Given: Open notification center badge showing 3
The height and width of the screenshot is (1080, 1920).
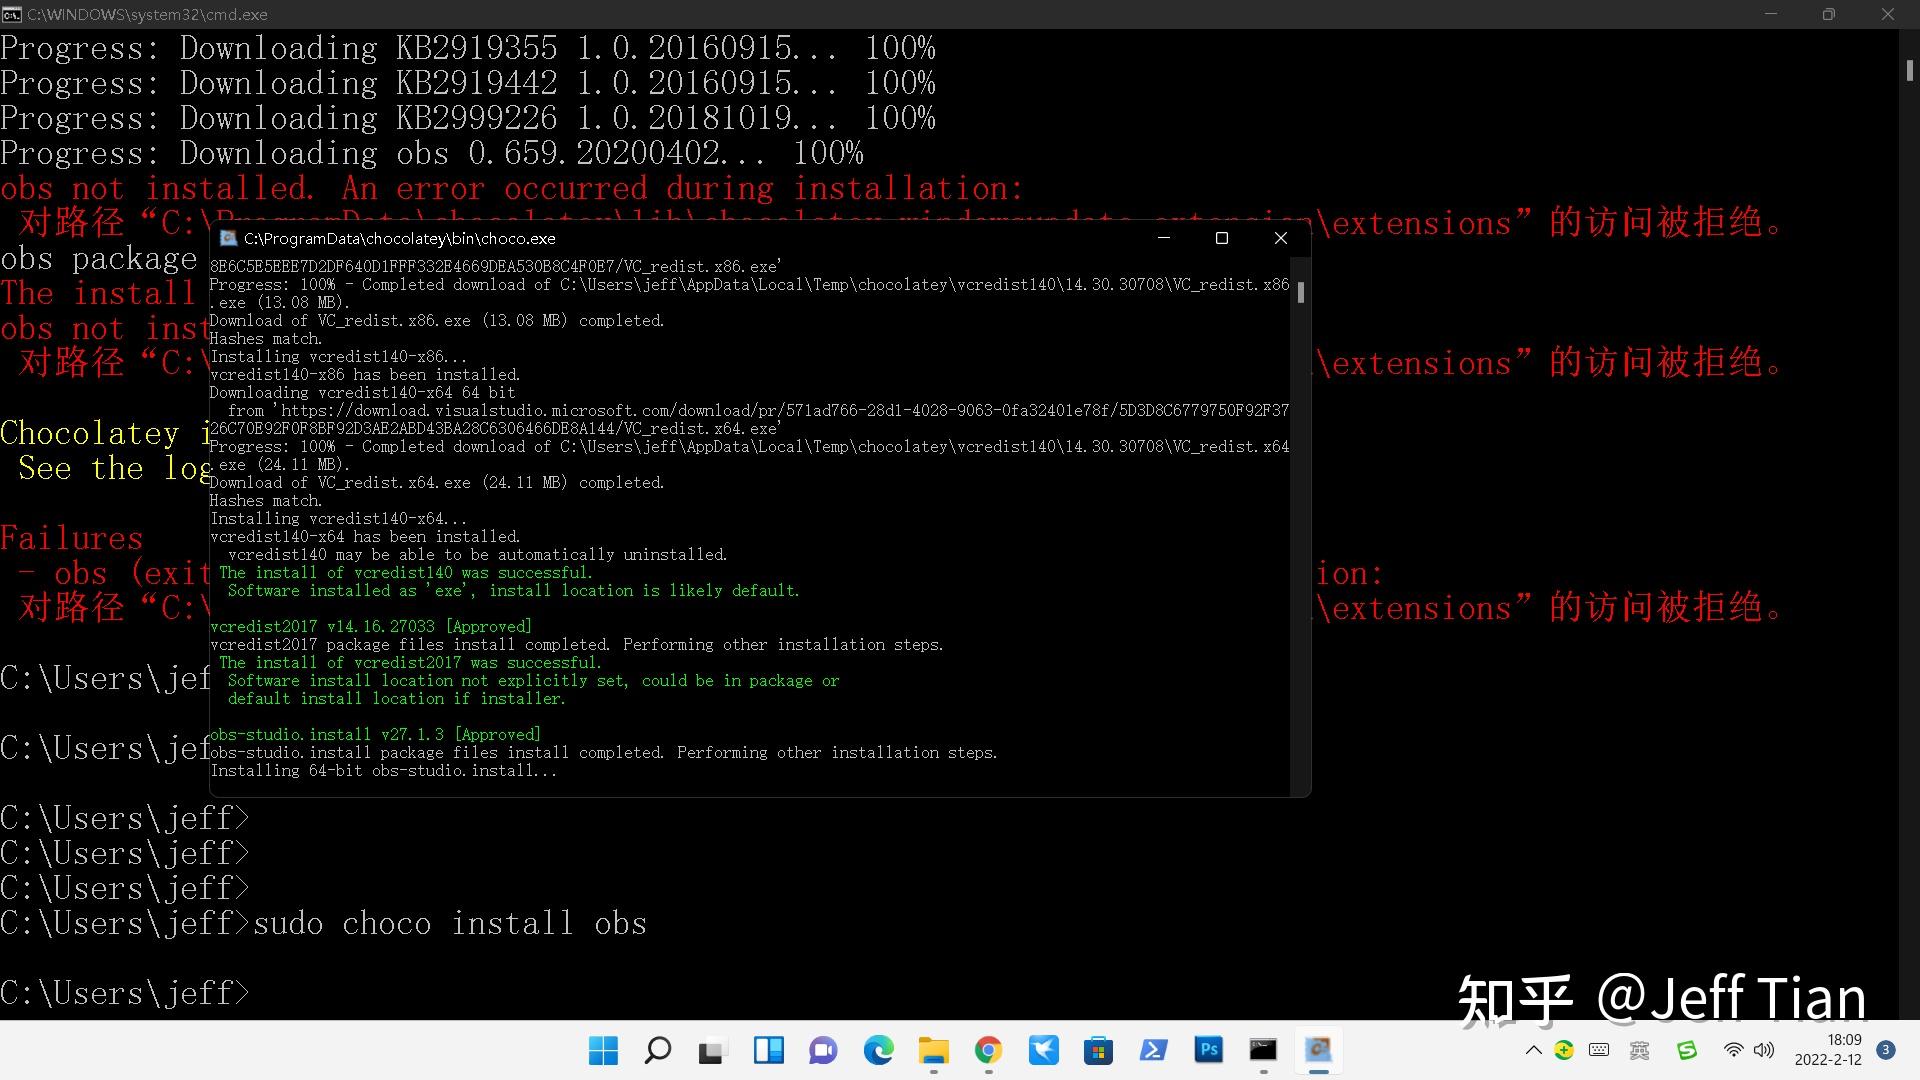Looking at the screenshot, I should pyautogui.click(x=1886, y=1050).
